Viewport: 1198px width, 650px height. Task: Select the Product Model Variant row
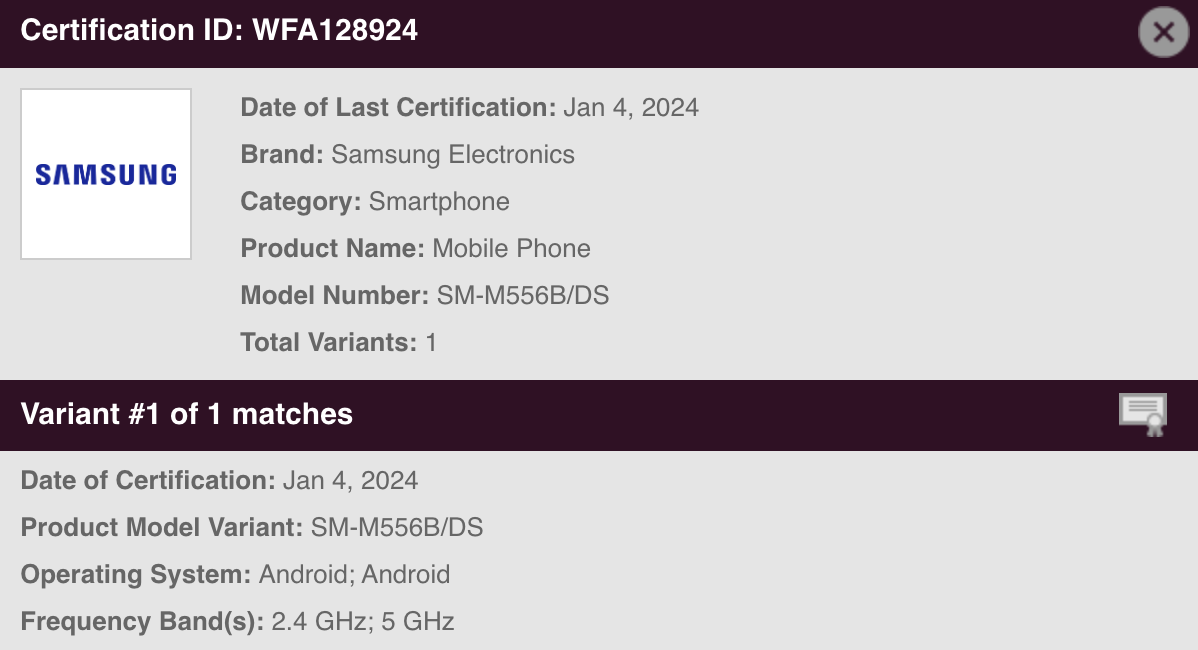point(252,527)
